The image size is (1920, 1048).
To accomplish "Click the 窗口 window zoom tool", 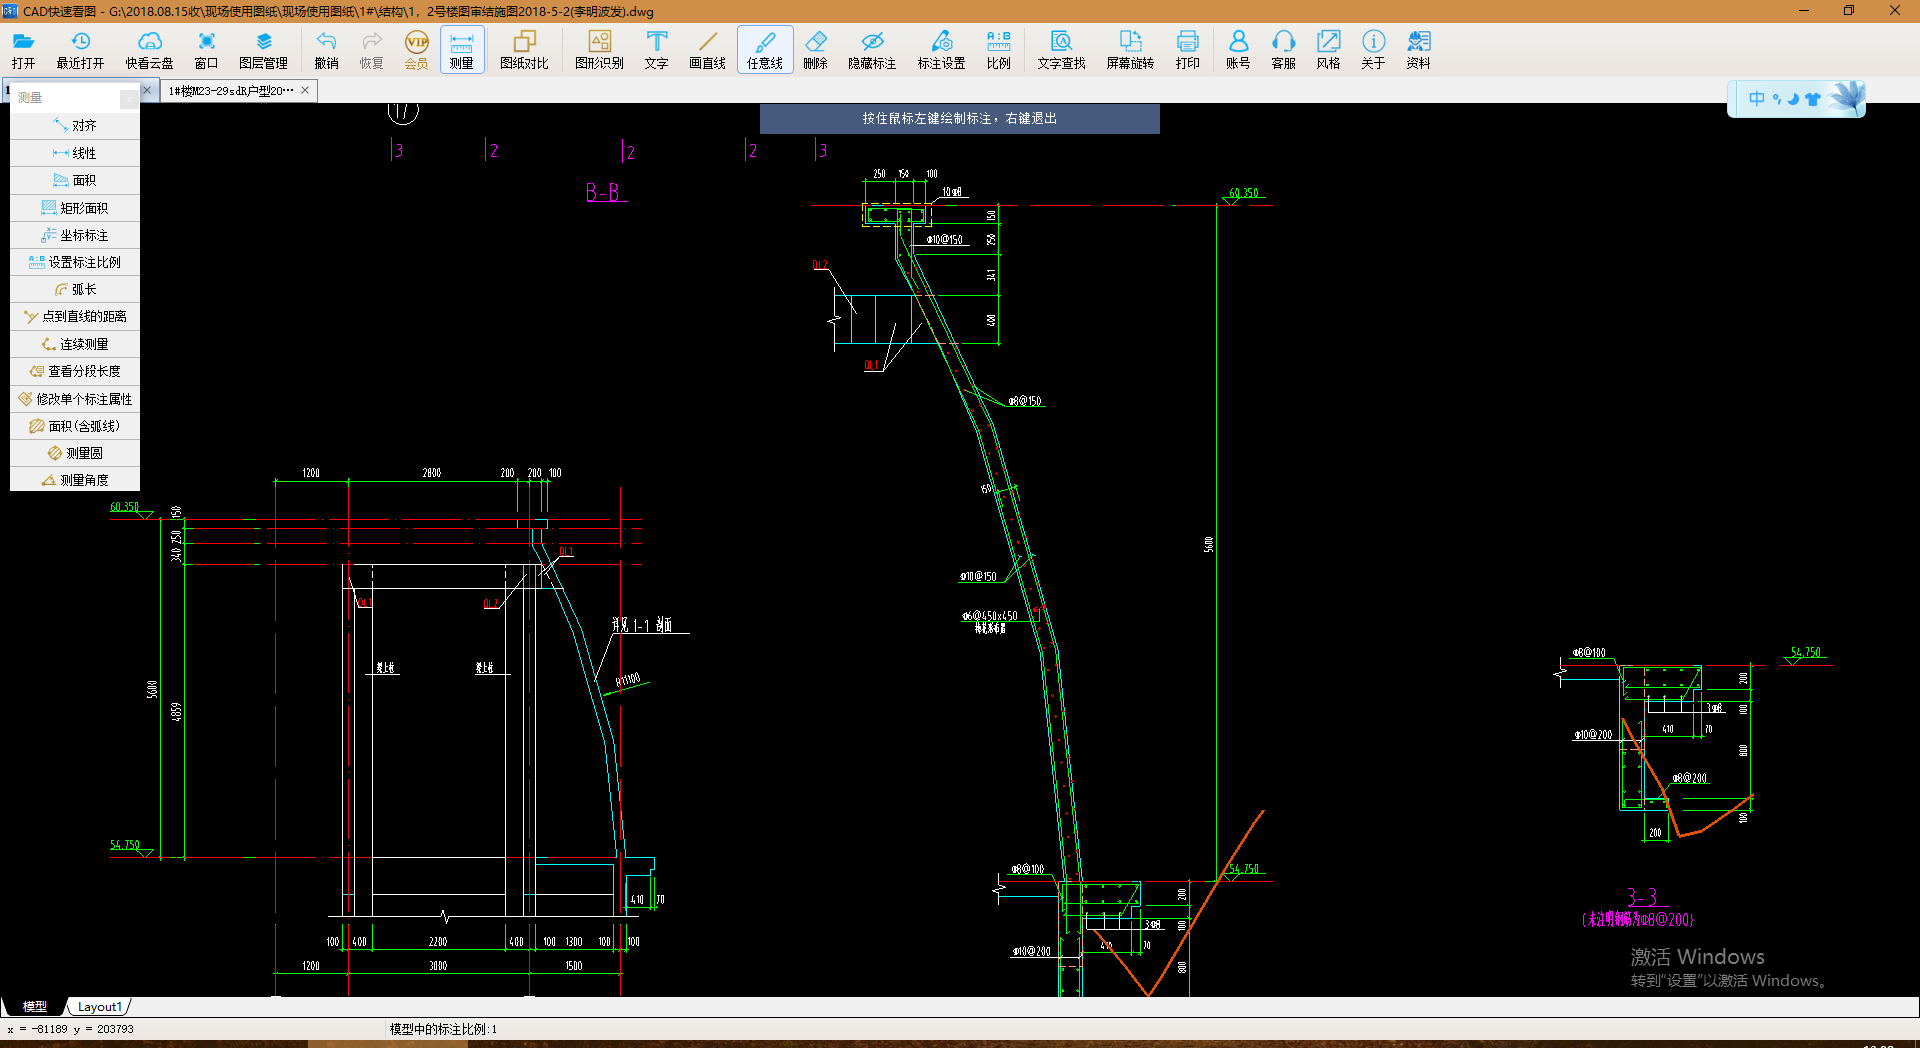I will pyautogui.click(x=206, y=50).
